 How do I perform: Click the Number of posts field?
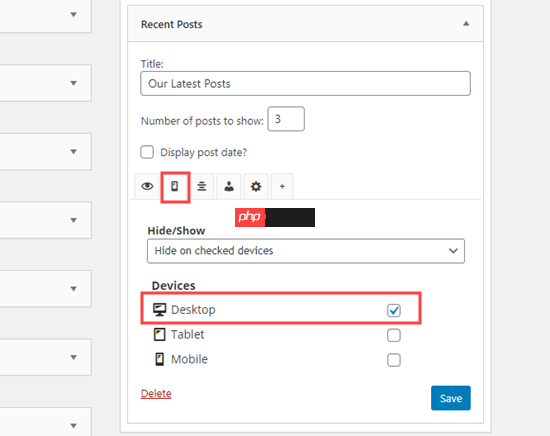(286, 119)
